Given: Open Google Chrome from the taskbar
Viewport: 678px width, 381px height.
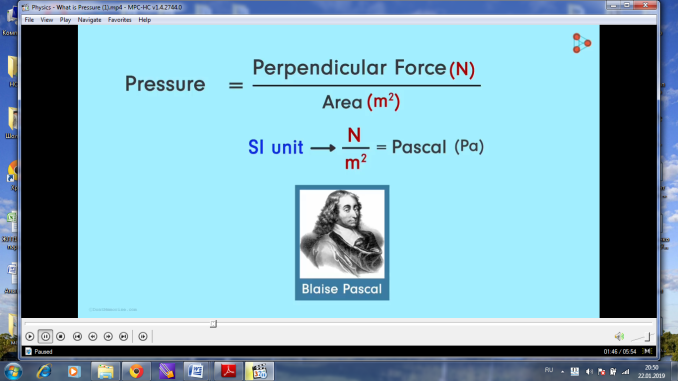Looking at the screenshot, I should point(136,371).
